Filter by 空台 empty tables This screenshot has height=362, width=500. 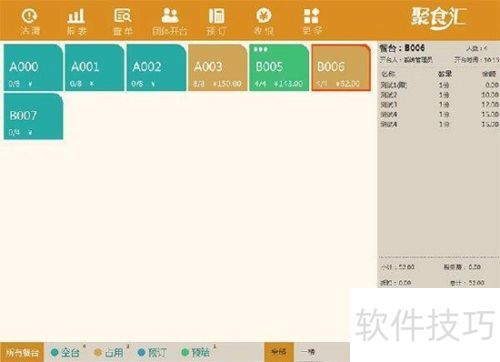click(66, 352)
